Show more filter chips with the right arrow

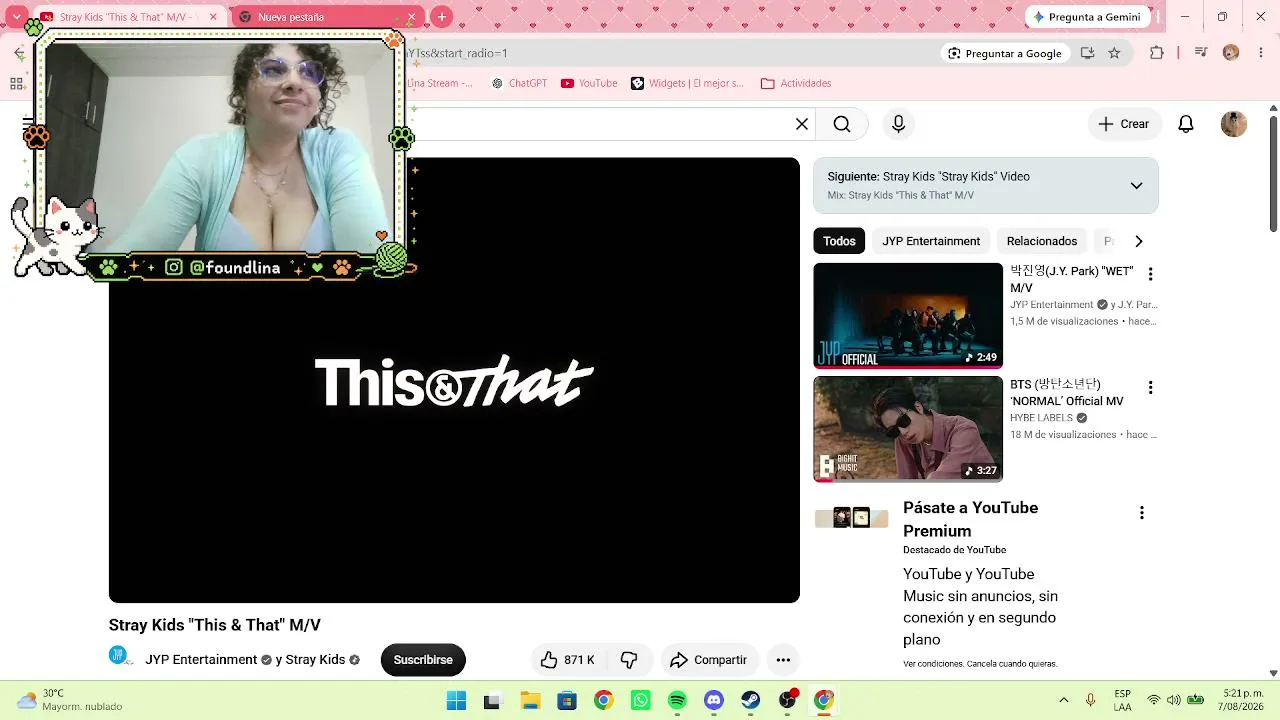pos(1138,241)
